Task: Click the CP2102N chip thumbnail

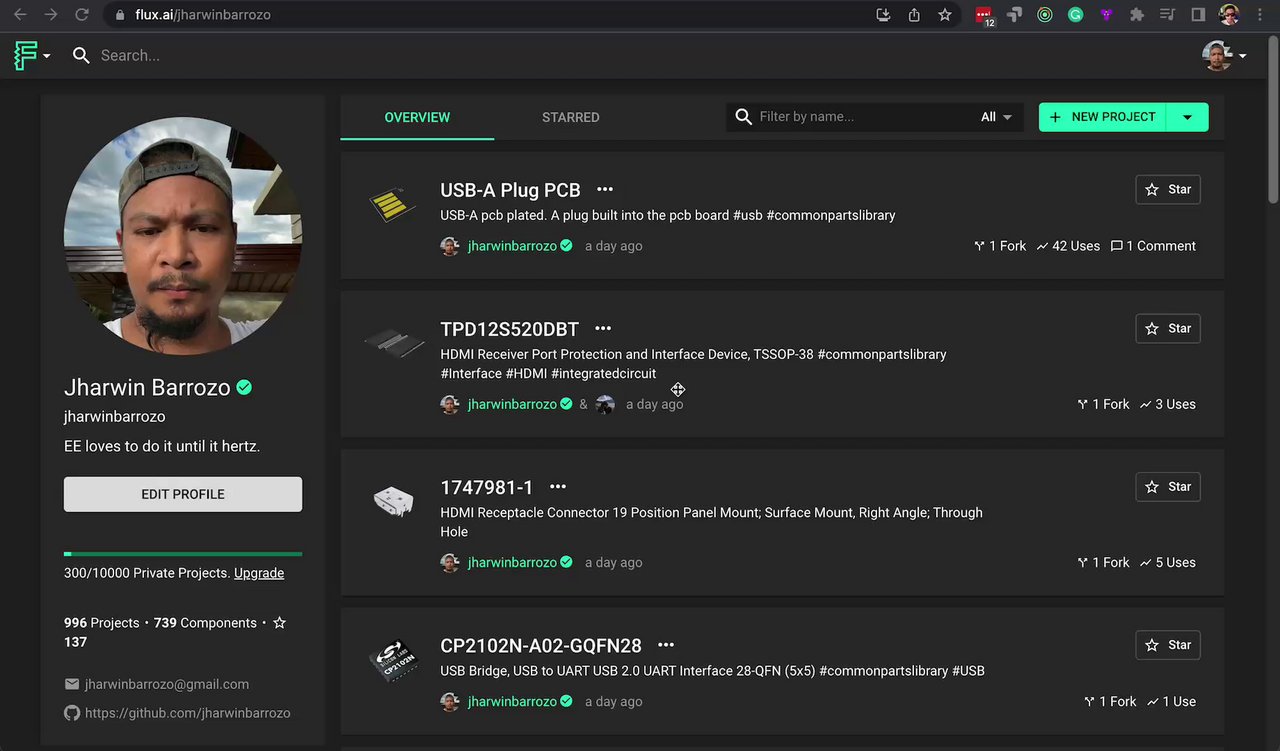Action: [393, 662]
